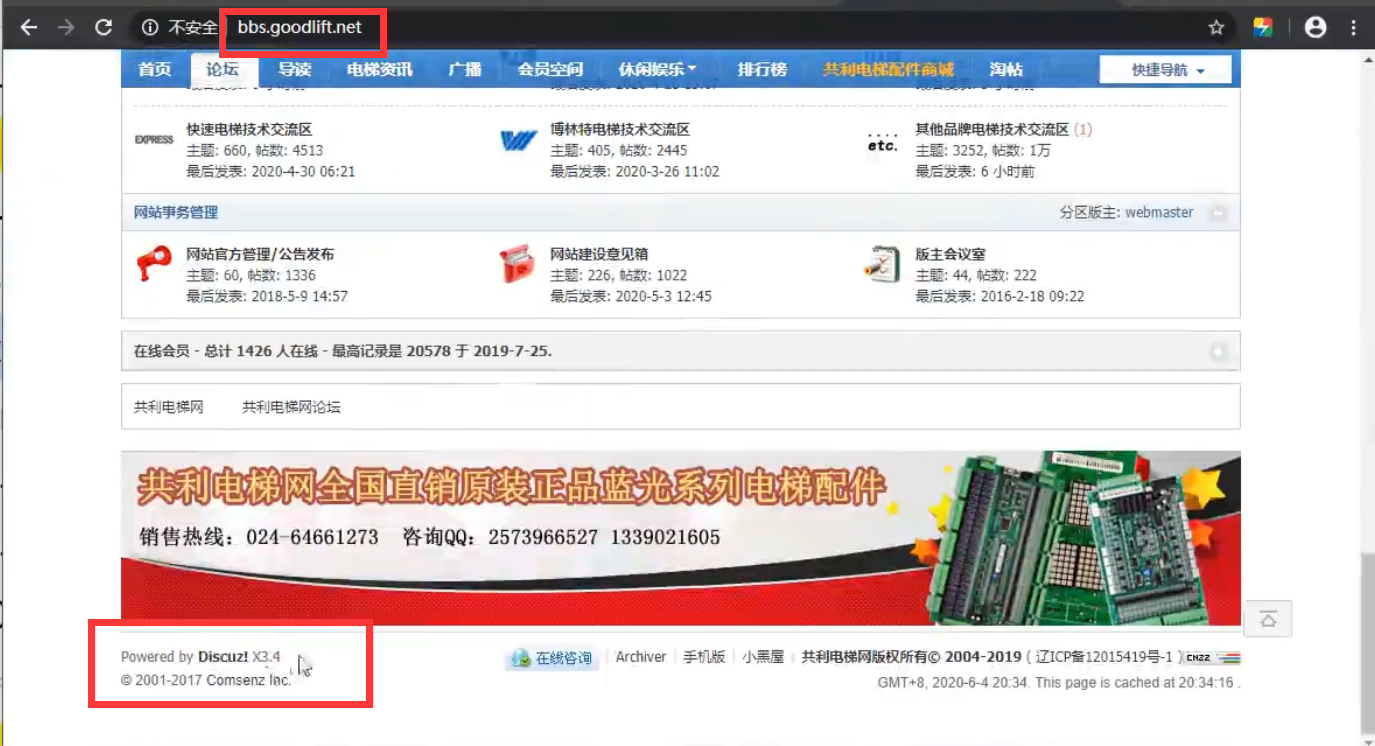
Task: Collapse the 网站事务管理 section
Action: pos(1217,213)
